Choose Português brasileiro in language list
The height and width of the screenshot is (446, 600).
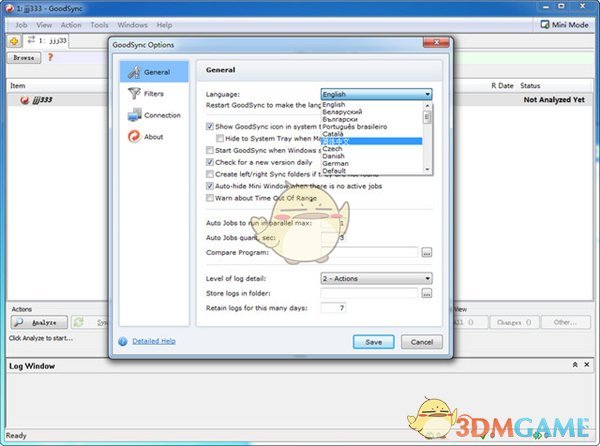point(372,127)
